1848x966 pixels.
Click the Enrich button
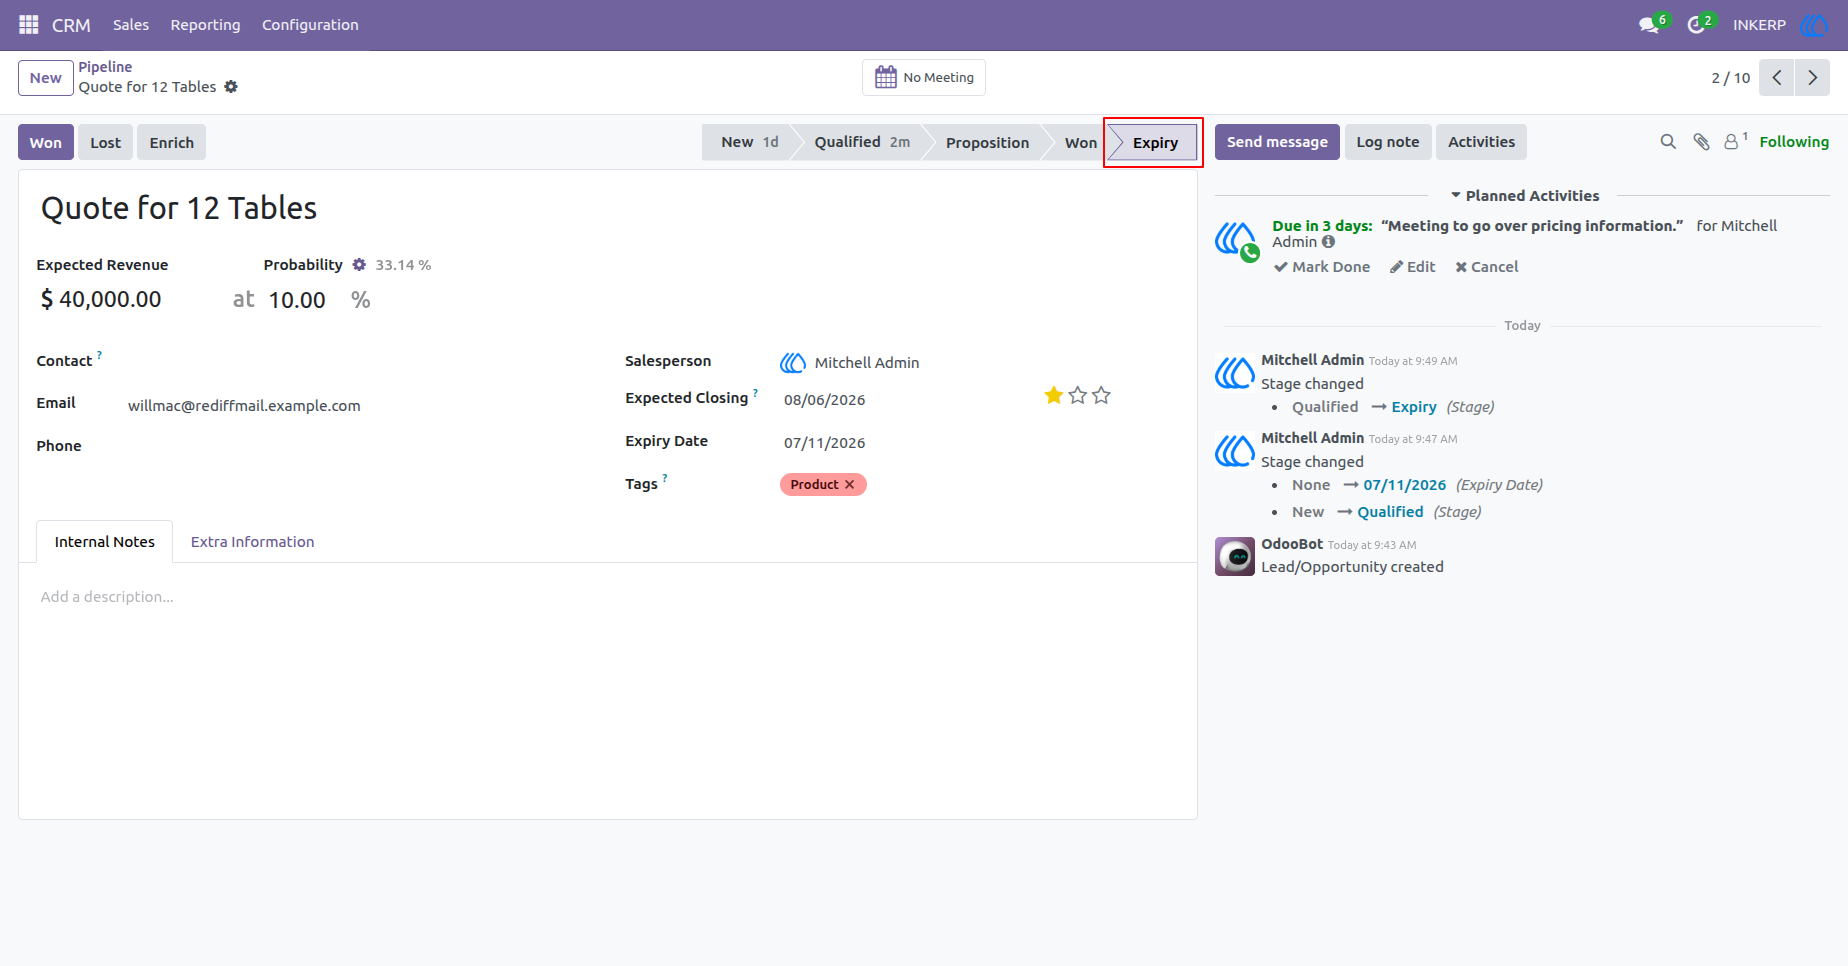click(172, 143)
